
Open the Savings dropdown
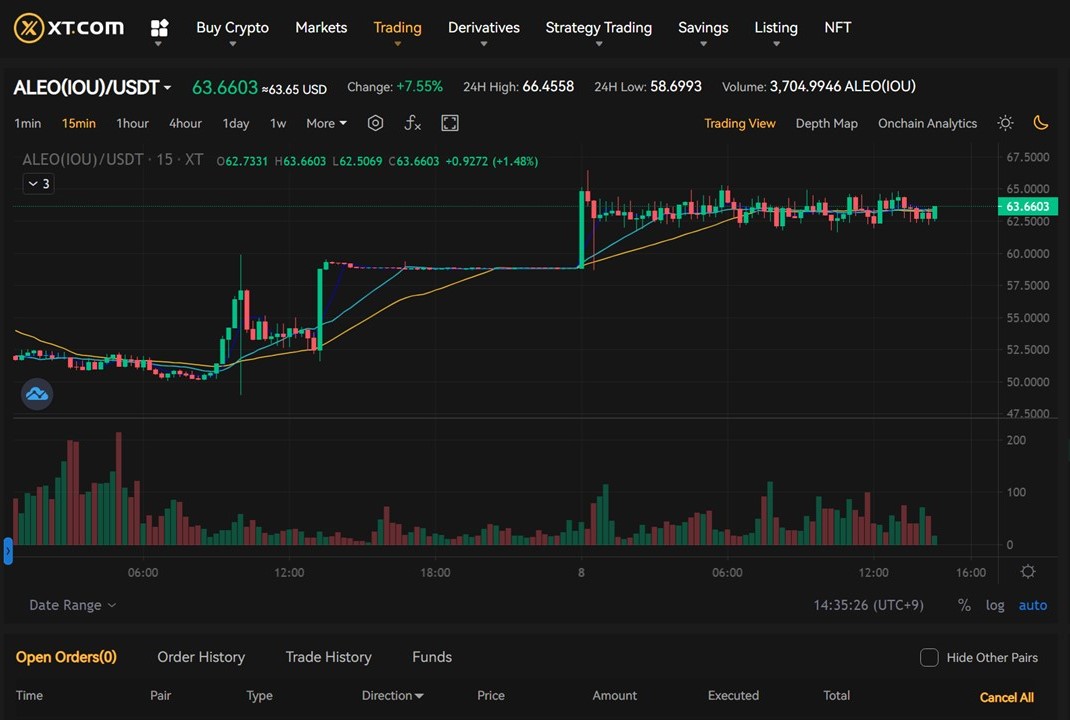703,28
